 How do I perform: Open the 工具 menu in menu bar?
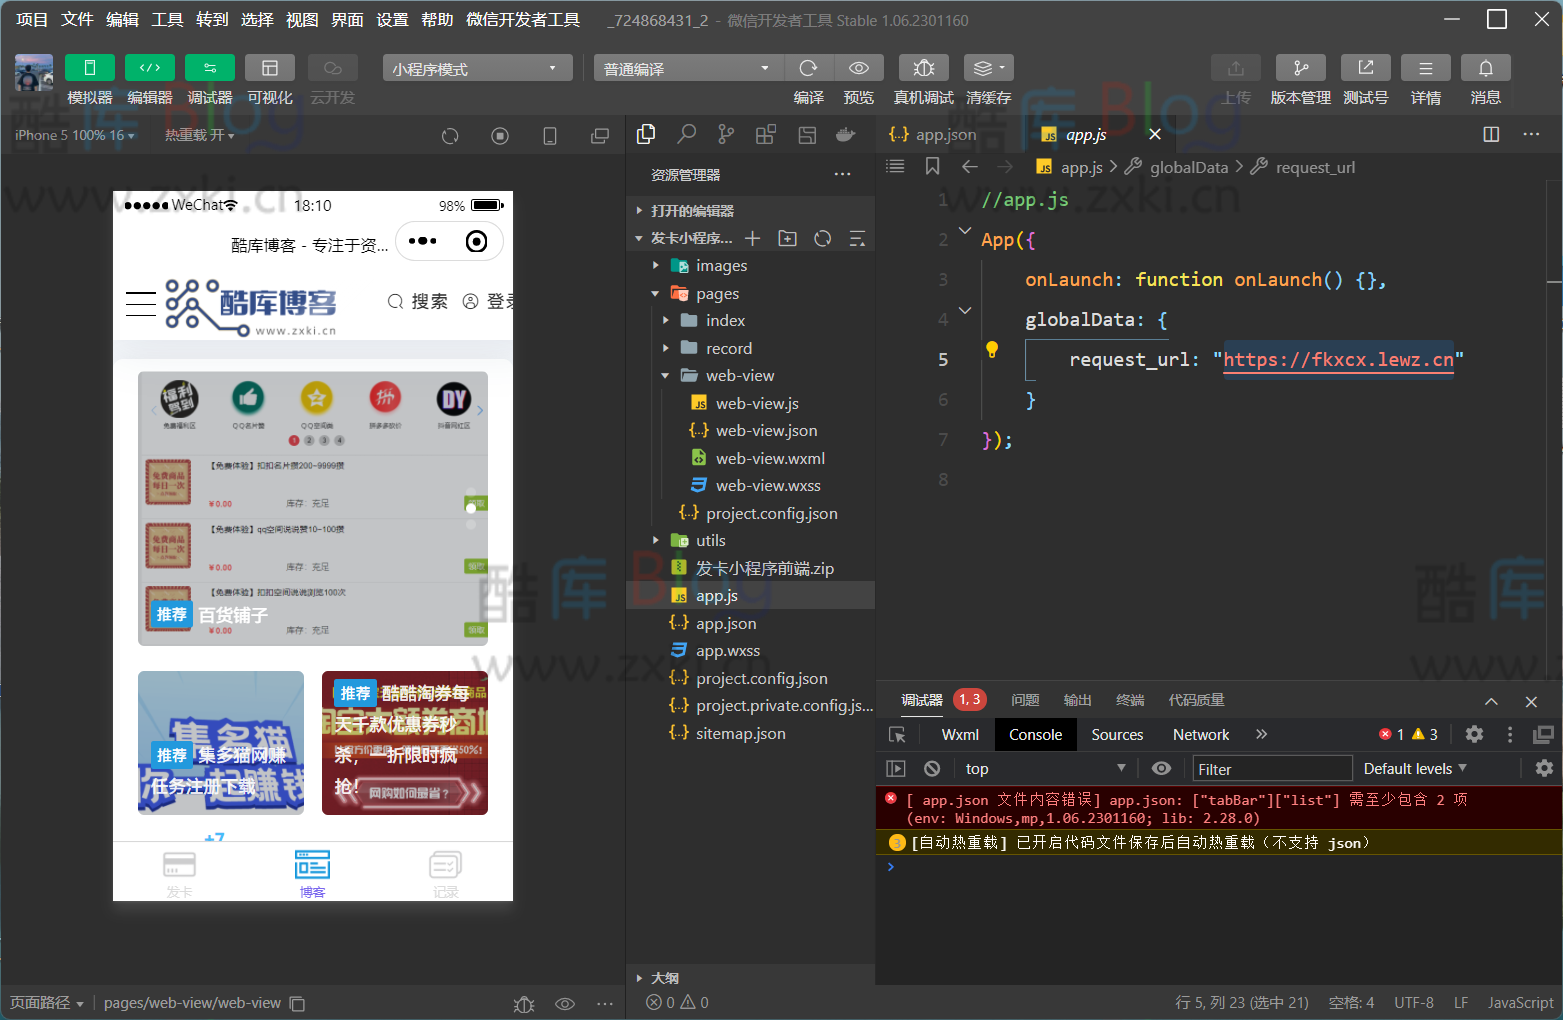tap(167, 20)
